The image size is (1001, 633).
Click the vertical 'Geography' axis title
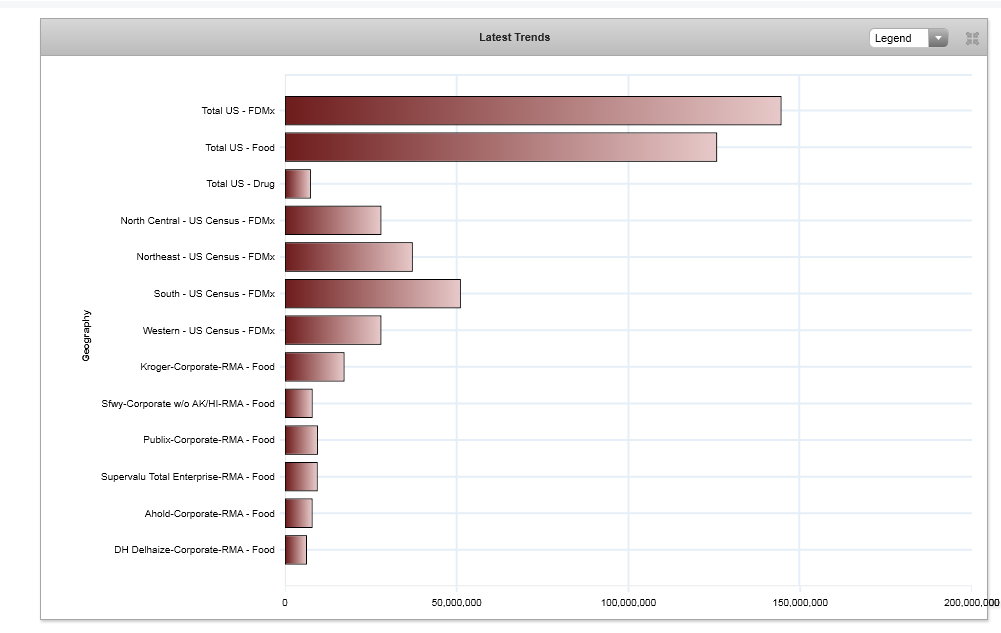point(86,335)
